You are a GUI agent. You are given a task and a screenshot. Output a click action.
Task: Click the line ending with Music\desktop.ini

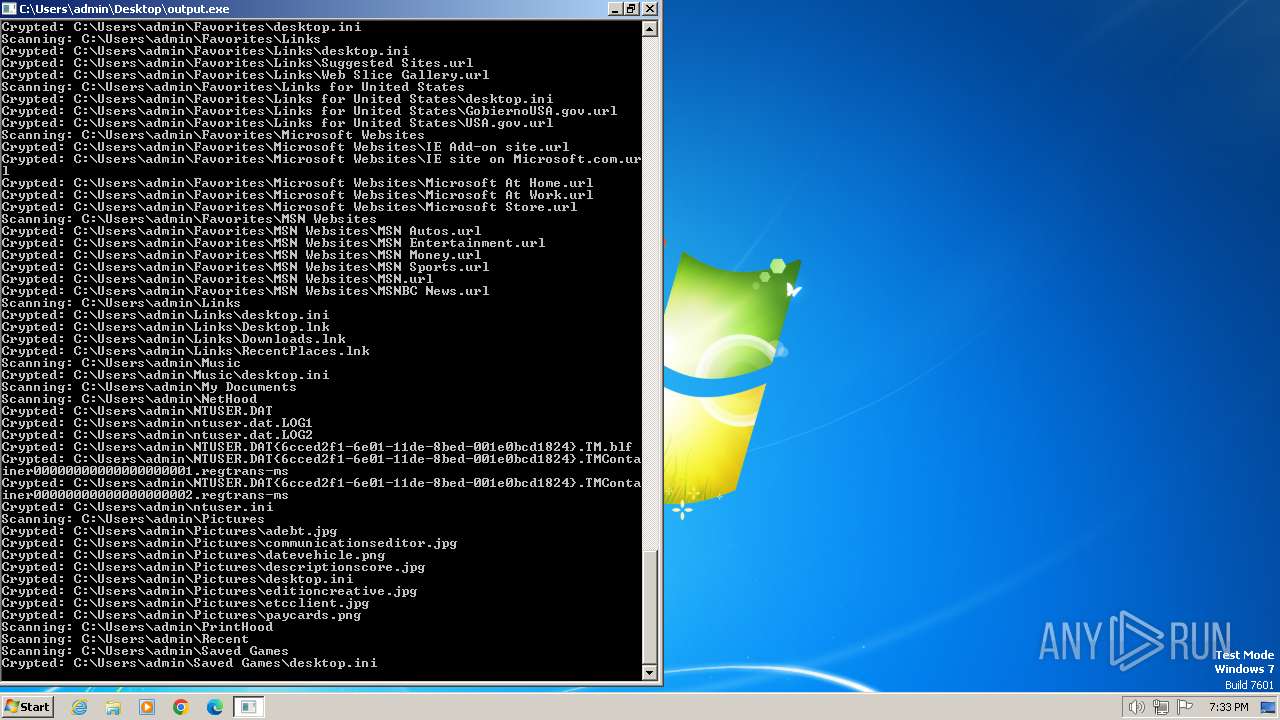(x=165, y=375)
